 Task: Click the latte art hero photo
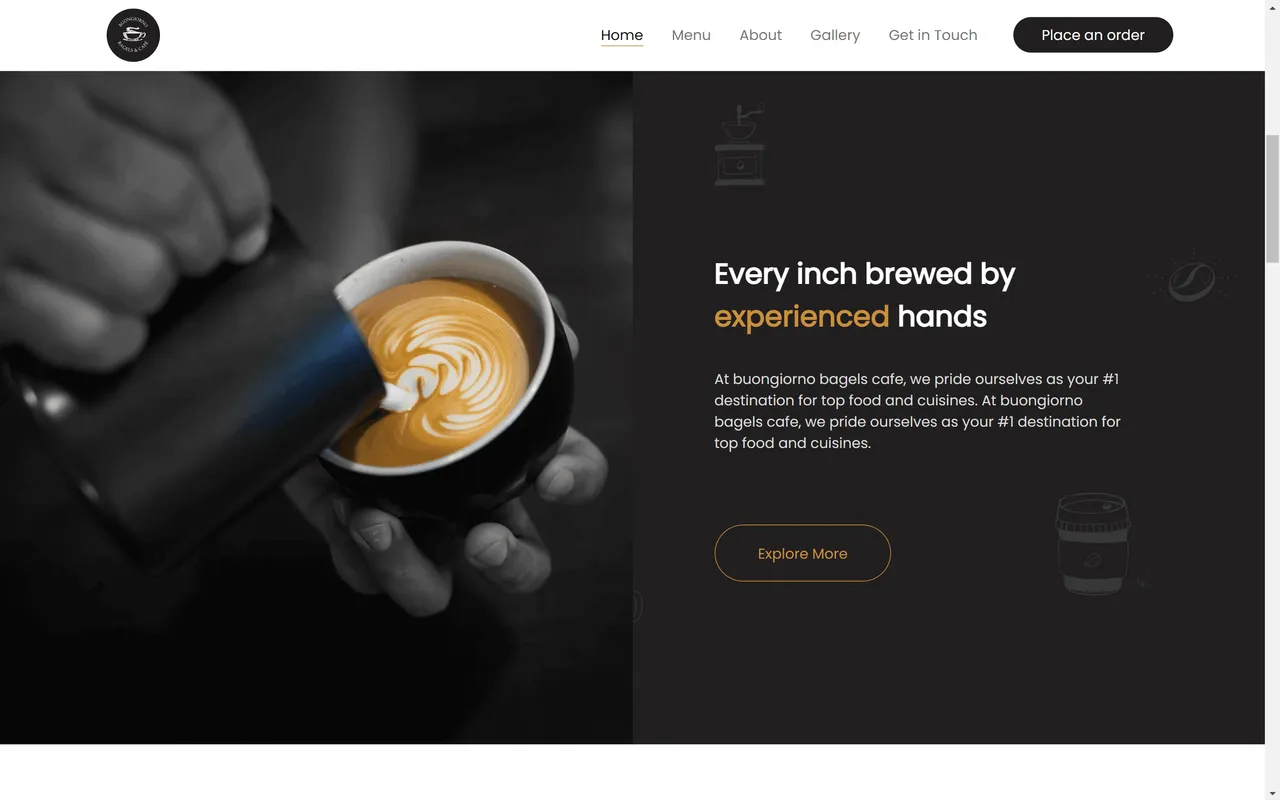[x=316, y=407]
